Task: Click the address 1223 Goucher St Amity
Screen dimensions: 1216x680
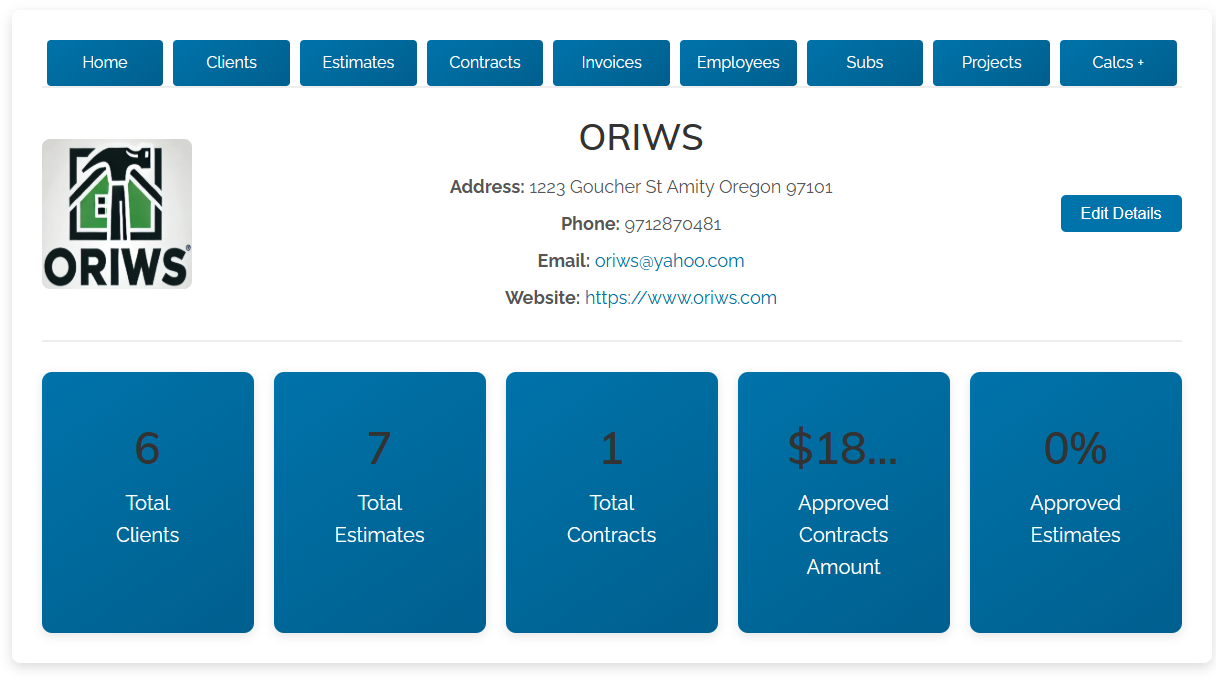Action: pos(681,187)
